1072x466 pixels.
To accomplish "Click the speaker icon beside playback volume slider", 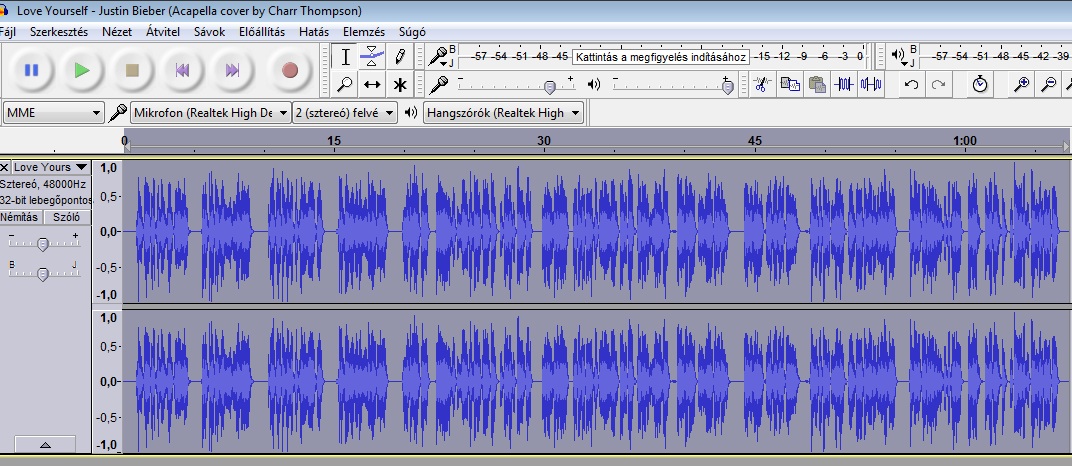I will [x=593, y=85].
